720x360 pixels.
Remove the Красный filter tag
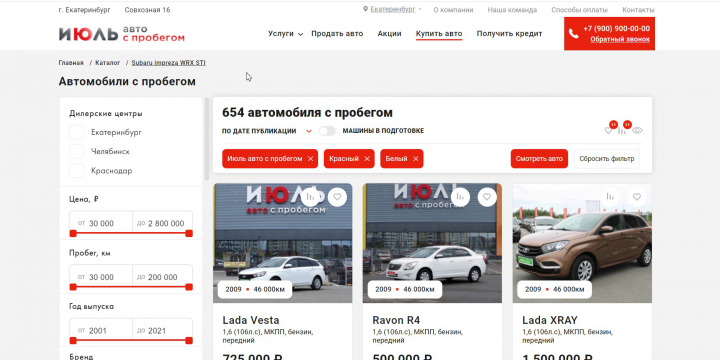point(367,159)
